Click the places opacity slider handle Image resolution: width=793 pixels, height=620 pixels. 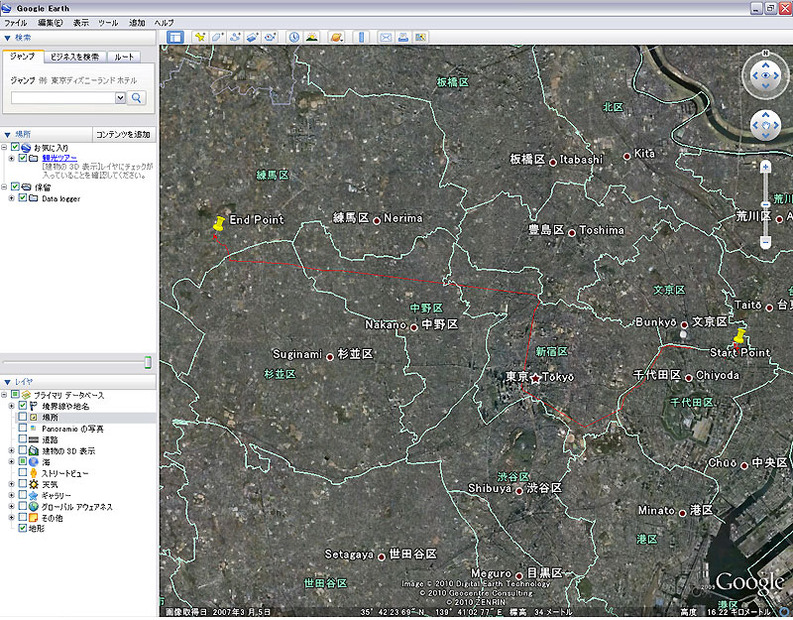148,362
